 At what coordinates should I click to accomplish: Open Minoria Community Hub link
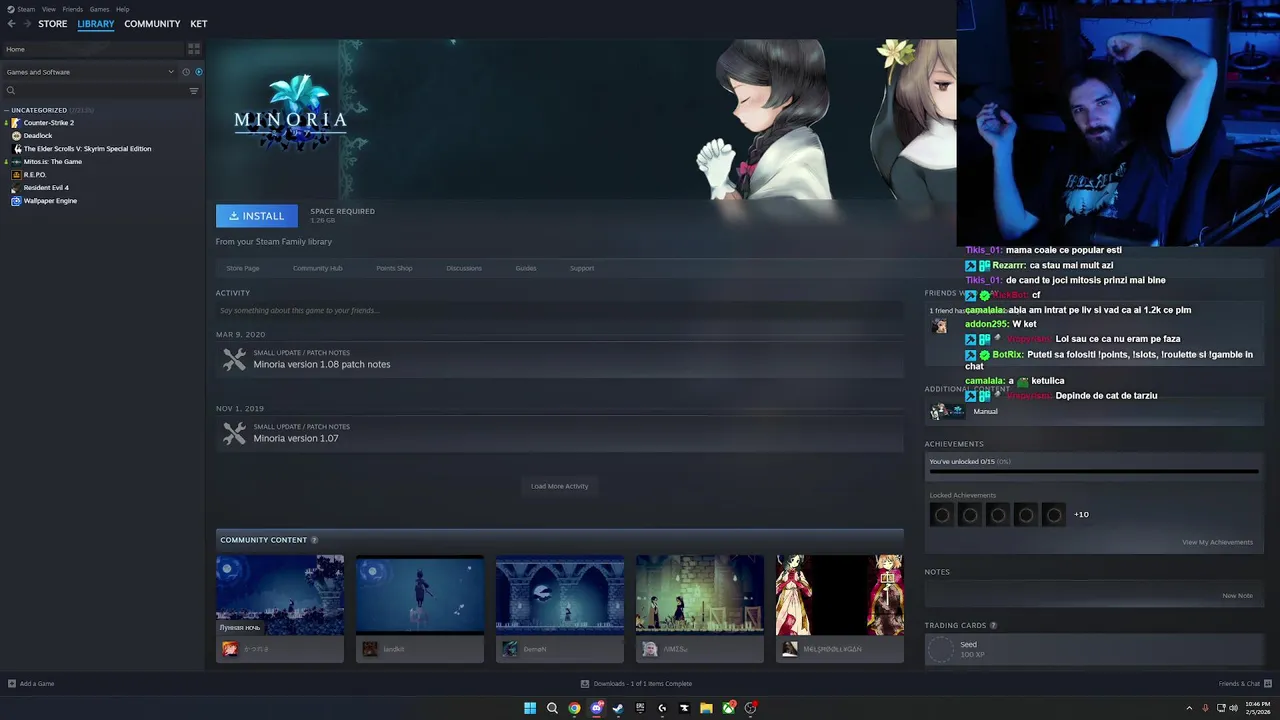(x=317, y=268)
